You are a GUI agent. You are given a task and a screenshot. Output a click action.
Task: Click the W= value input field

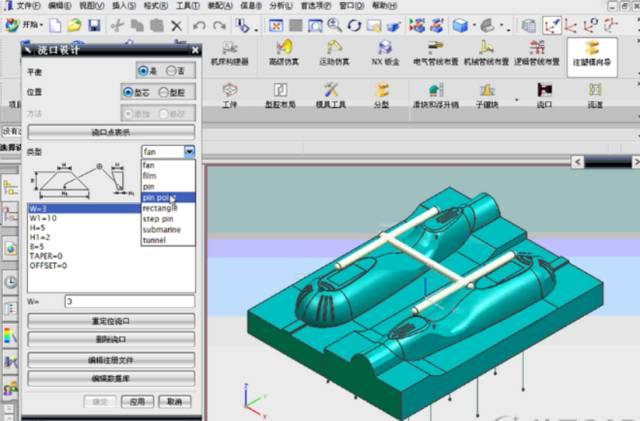click(x=128, y=301)
